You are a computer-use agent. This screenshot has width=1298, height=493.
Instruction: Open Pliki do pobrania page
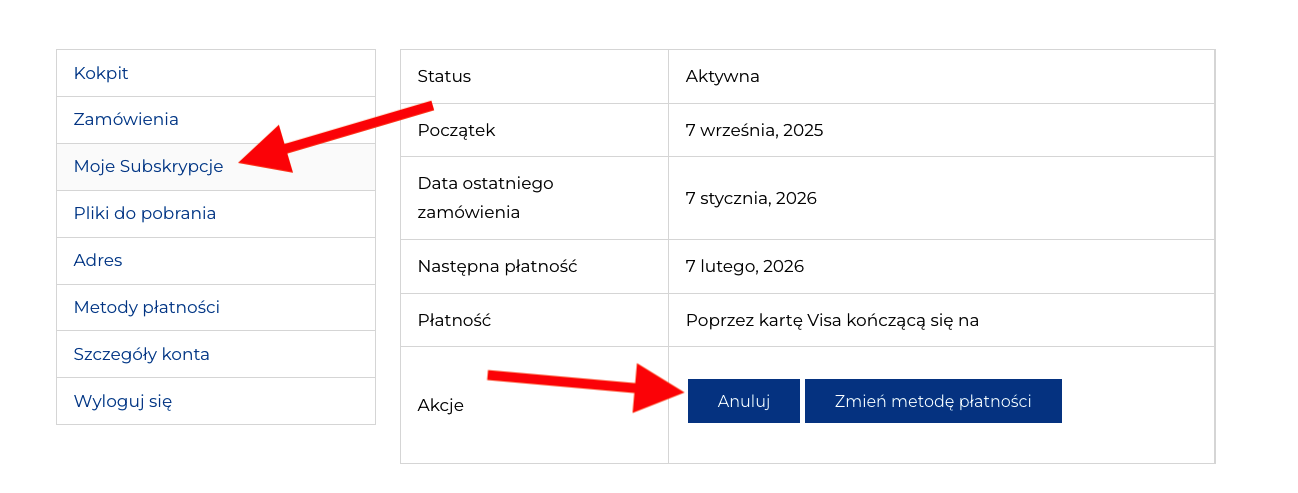[x=145, y=213]
